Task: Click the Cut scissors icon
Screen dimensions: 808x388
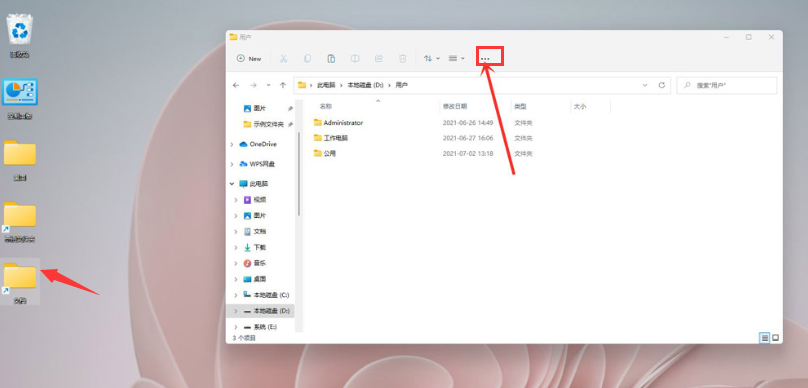Action: pyautogui.click(x=283, y=59)
